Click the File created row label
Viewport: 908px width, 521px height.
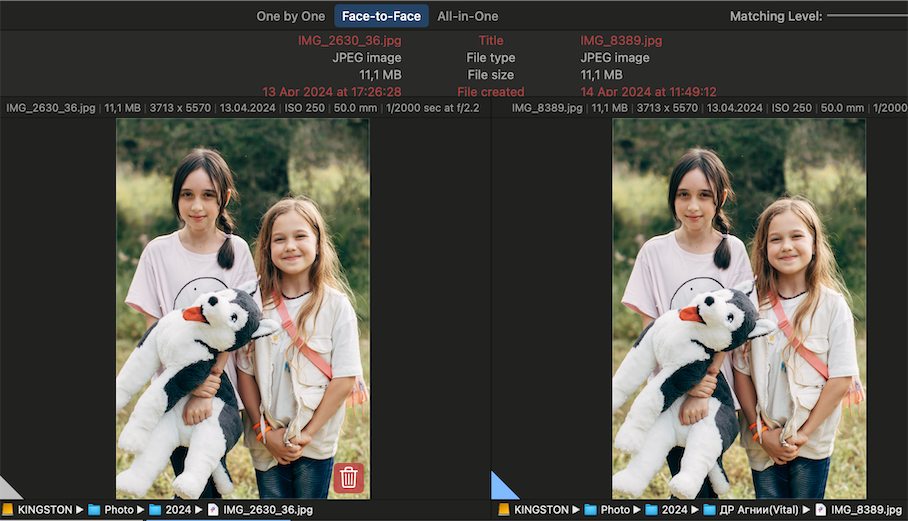pos(490,91)
